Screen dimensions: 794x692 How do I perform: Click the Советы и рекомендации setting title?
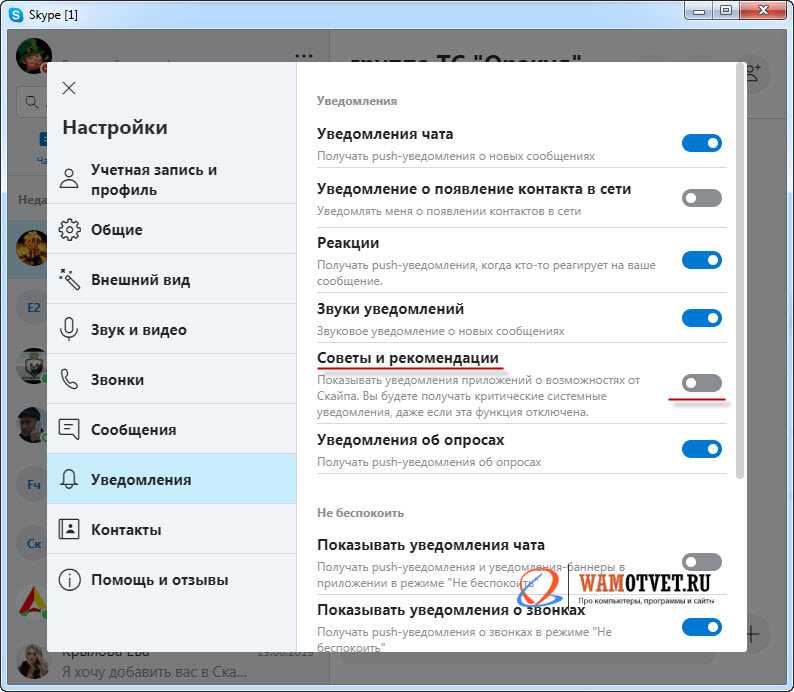tap(408, 358)
